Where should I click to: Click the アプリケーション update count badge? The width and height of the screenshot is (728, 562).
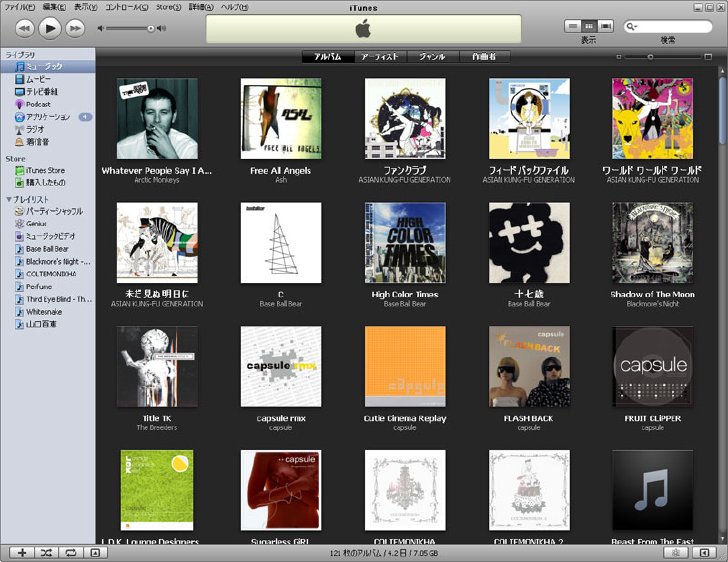pos(85,117)
